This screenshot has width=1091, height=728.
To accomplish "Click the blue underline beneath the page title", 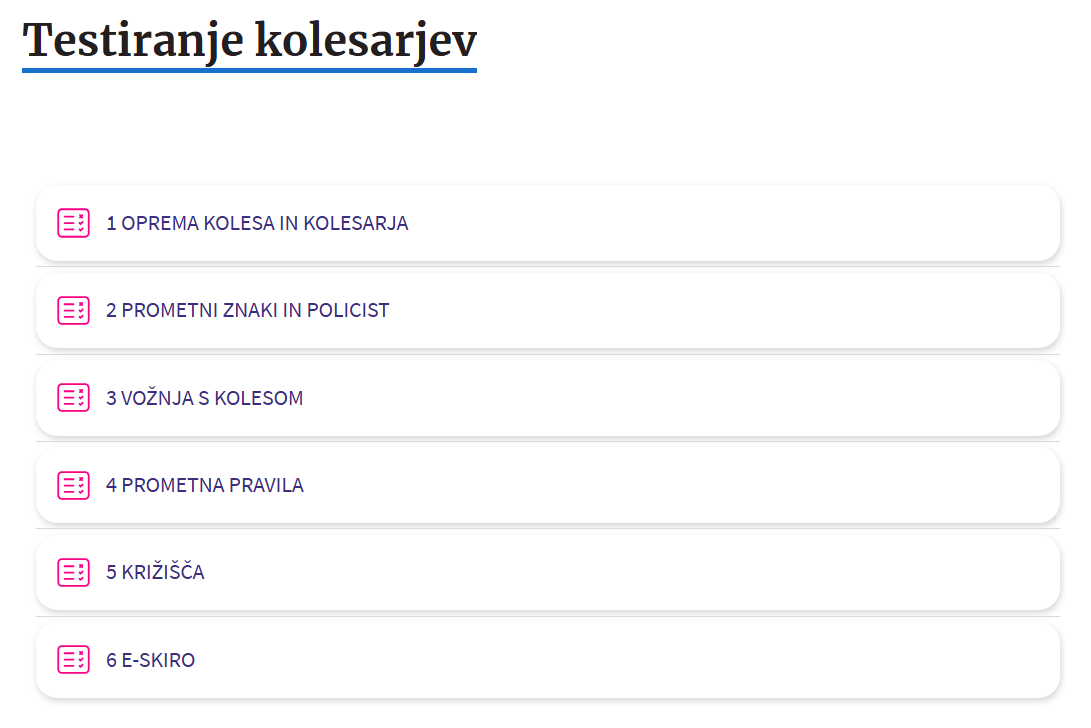I will (250, 70).
